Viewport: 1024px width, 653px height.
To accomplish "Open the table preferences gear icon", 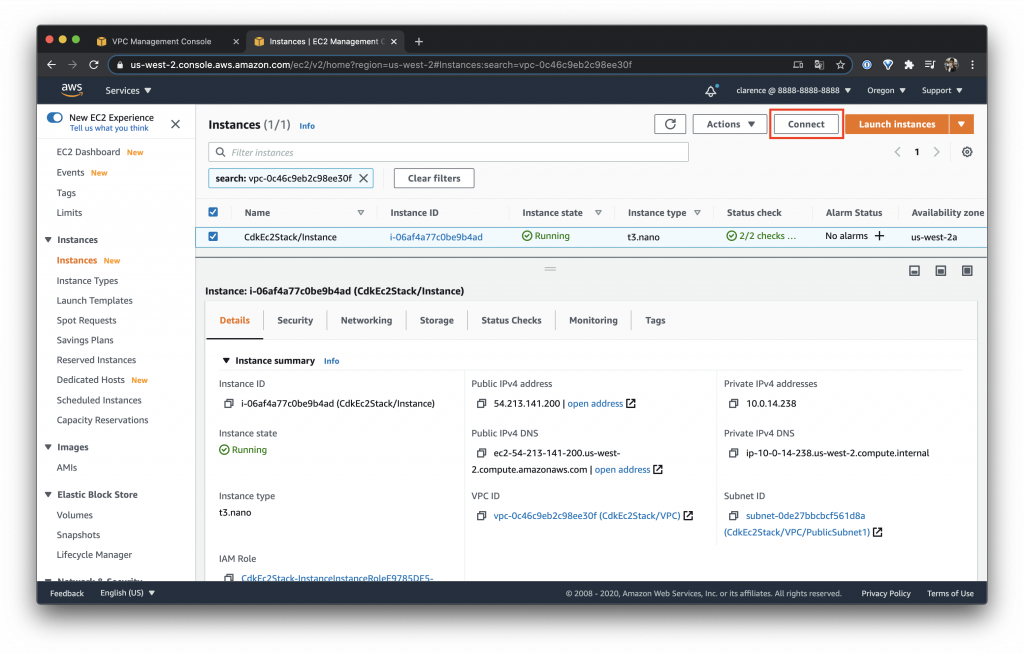I will 967,151.
